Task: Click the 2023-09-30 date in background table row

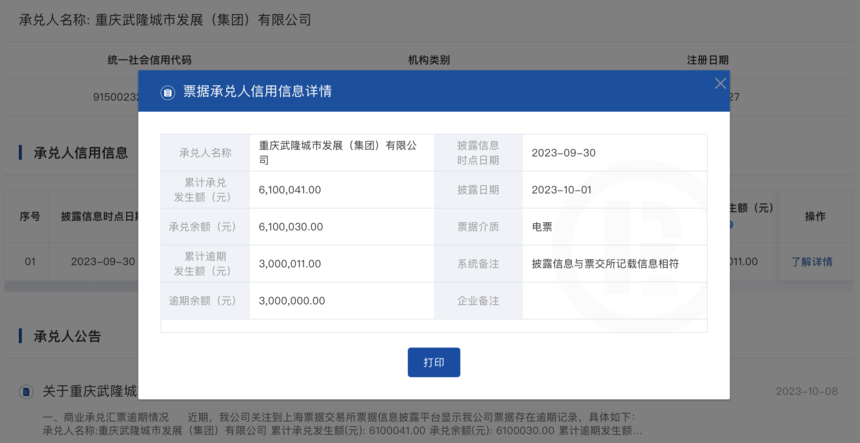Action: coord(103,262)
